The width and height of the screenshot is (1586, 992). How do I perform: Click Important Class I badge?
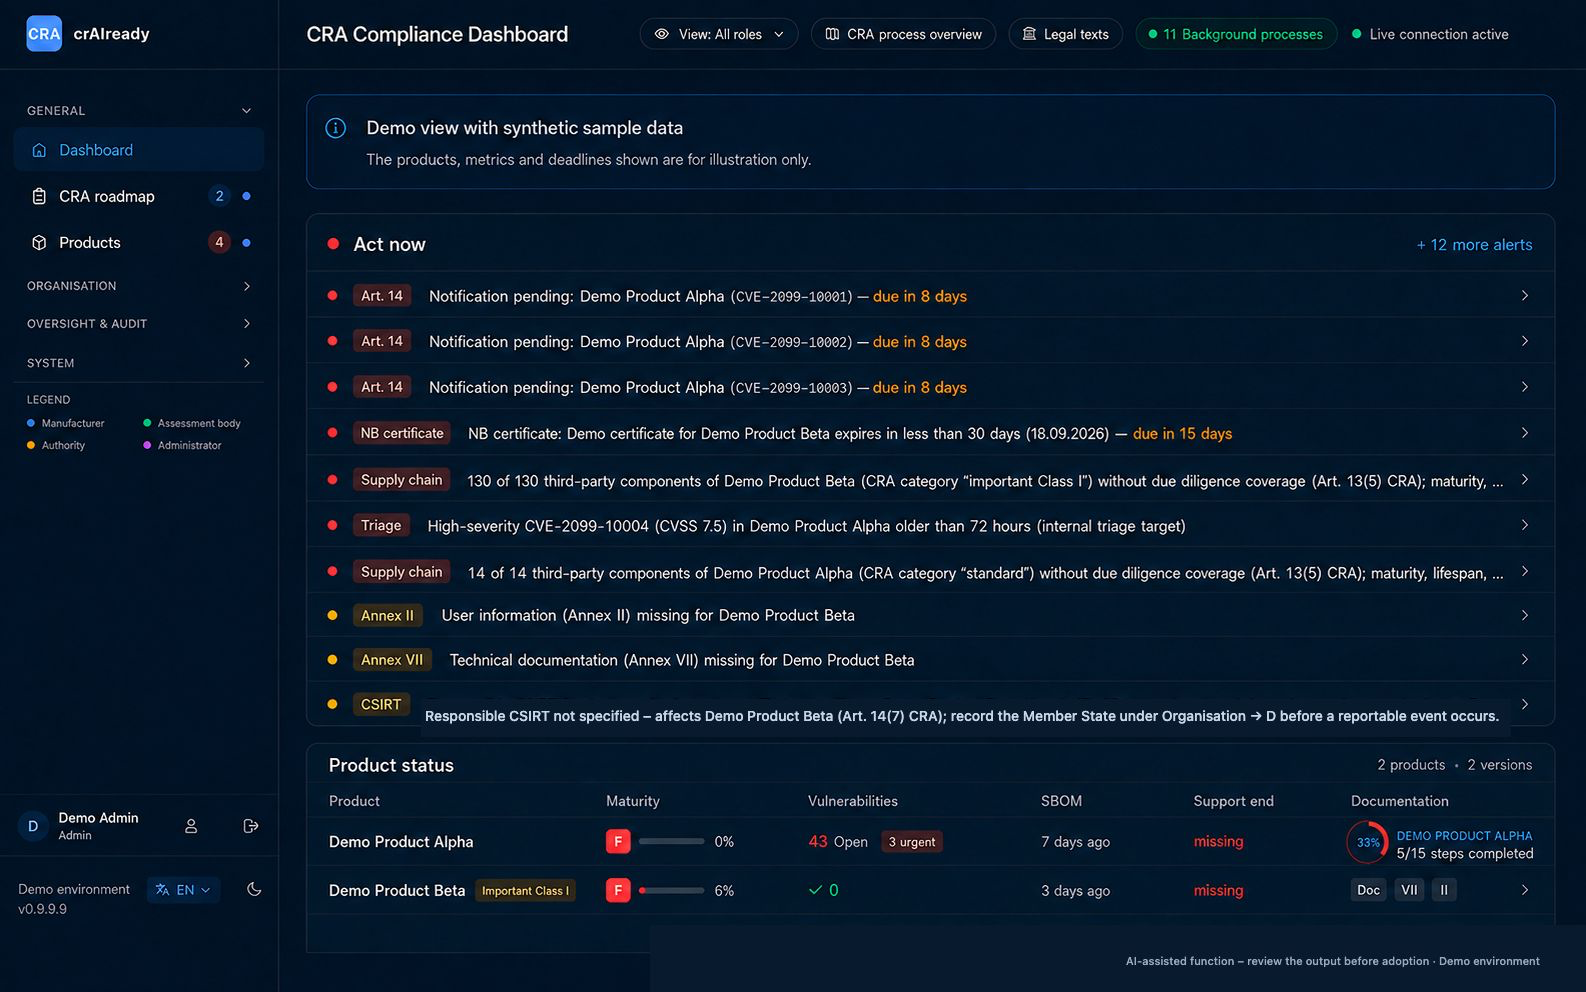pyautogui.click(x=525, y=891)
